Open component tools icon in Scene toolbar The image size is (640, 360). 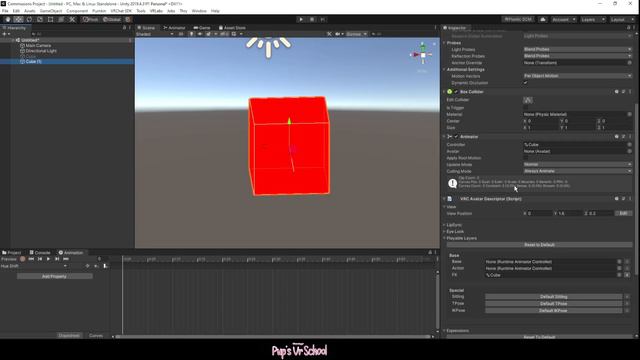[x=329, y=34]
